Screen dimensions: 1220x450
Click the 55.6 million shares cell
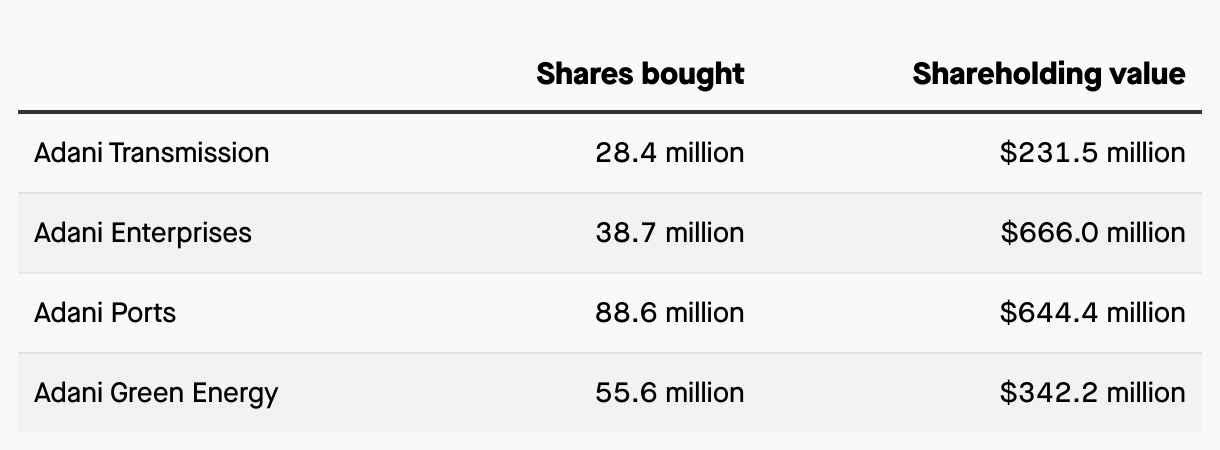click(x=669, y=393)
